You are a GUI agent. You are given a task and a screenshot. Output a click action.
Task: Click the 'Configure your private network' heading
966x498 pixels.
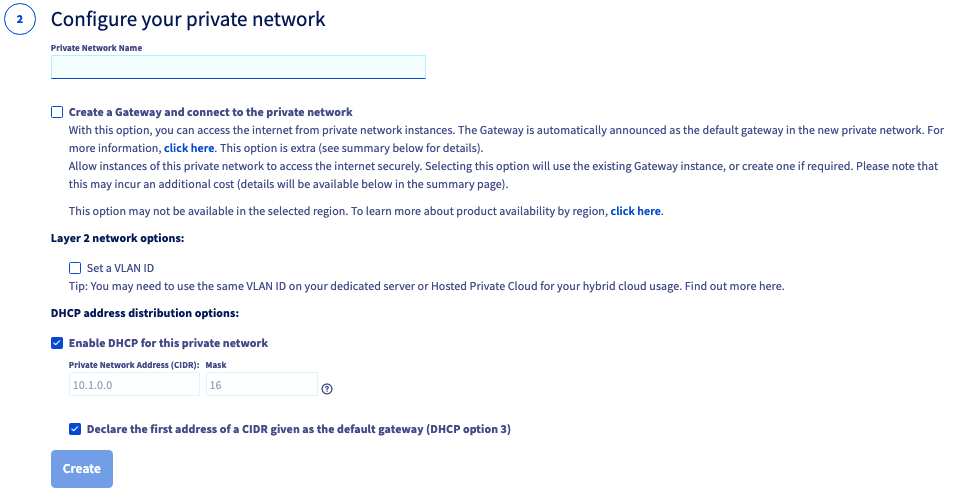pos(188,19)
